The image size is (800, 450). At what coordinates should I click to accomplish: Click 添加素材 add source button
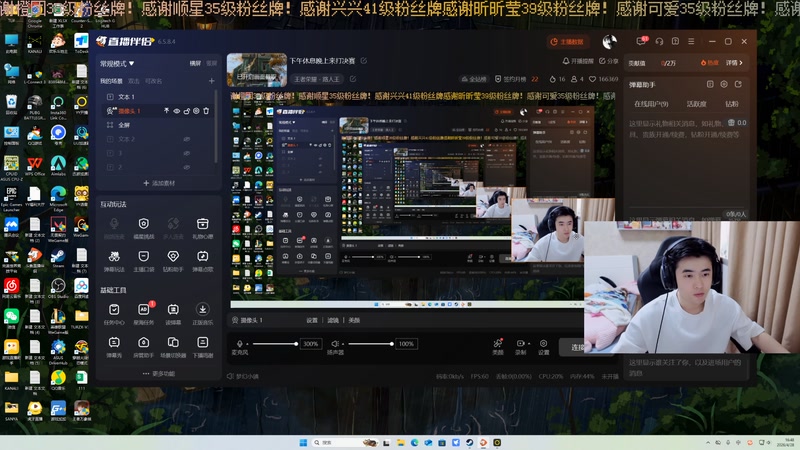pos(159,183)
